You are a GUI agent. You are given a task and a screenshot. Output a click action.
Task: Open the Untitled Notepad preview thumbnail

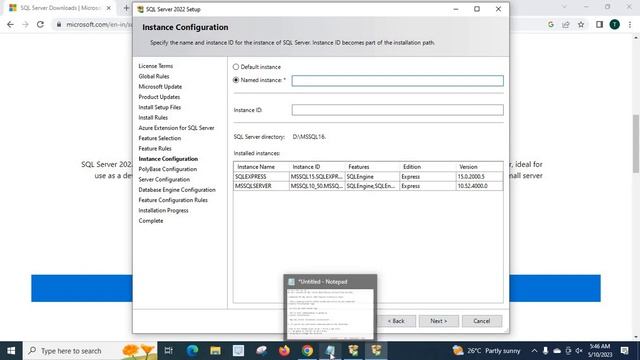point(330,313)
